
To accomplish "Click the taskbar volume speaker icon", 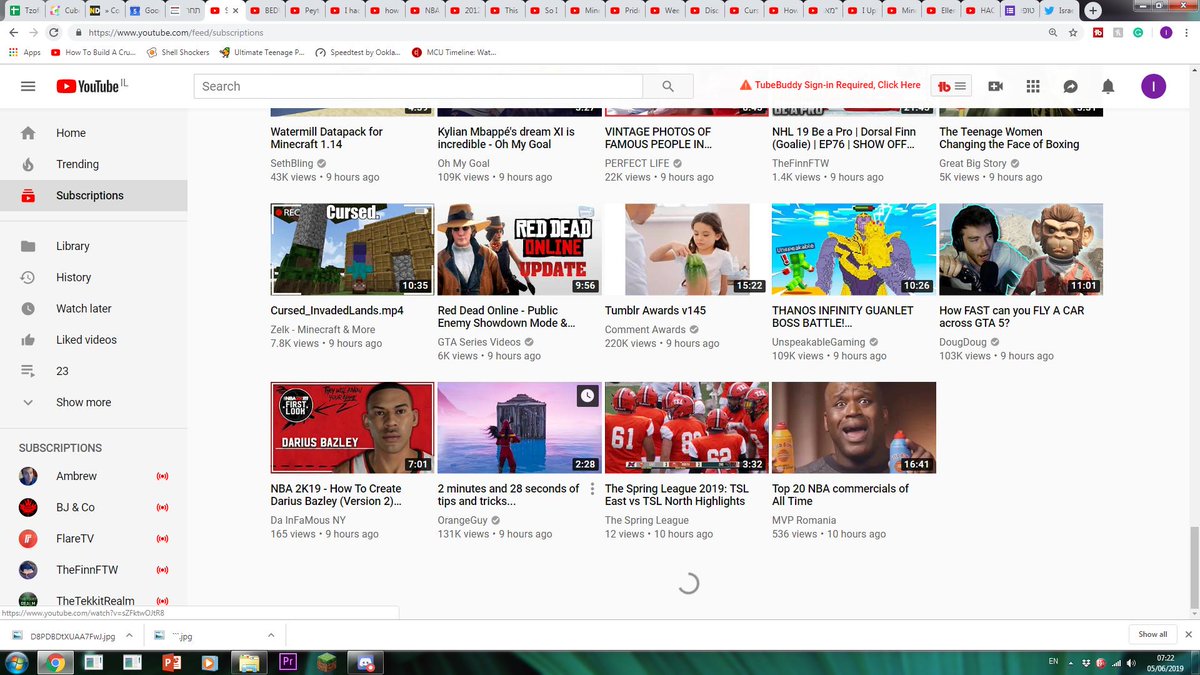I will coord(1130,662).
